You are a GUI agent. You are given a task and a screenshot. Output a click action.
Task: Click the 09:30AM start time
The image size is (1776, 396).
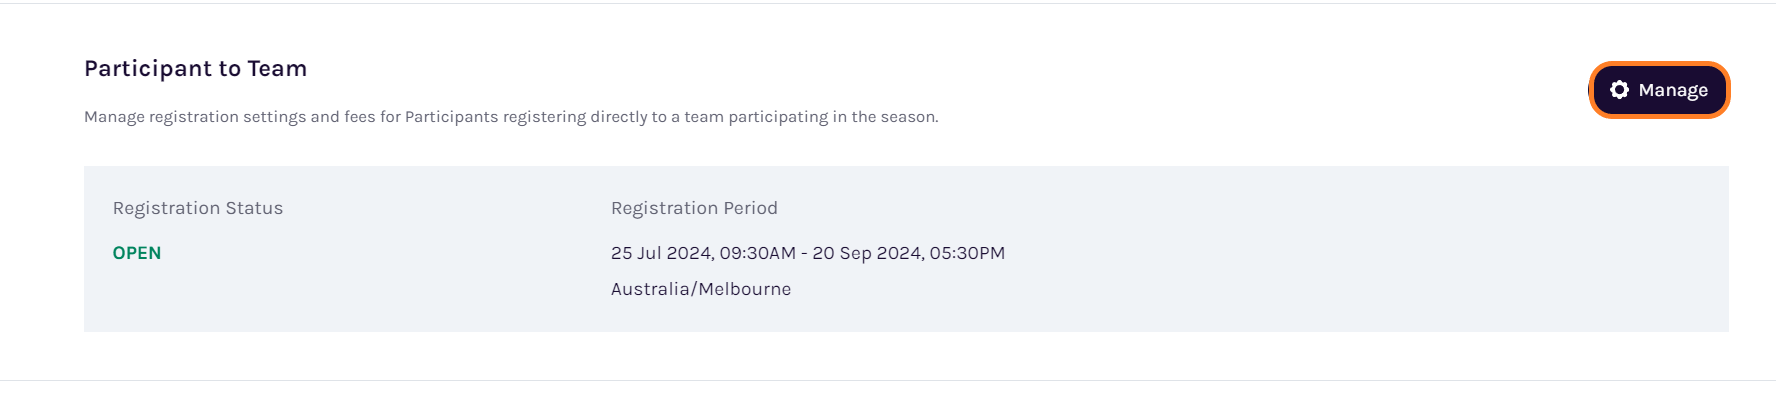click(x=758, y=253)
